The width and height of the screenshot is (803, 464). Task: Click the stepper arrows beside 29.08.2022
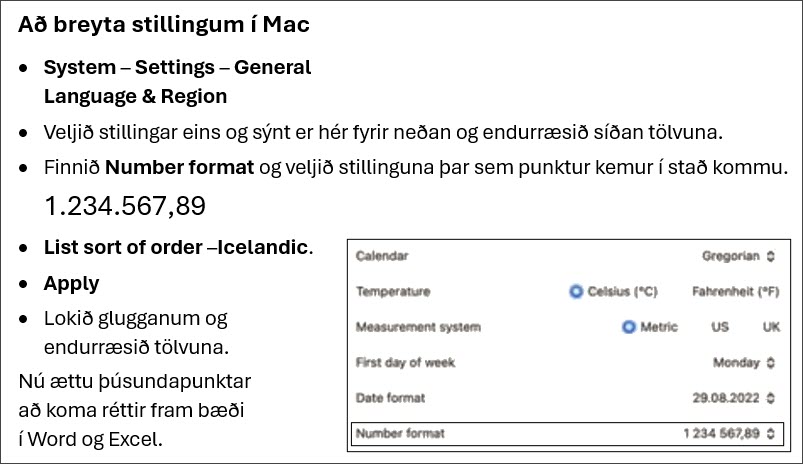tap(771, 398)
